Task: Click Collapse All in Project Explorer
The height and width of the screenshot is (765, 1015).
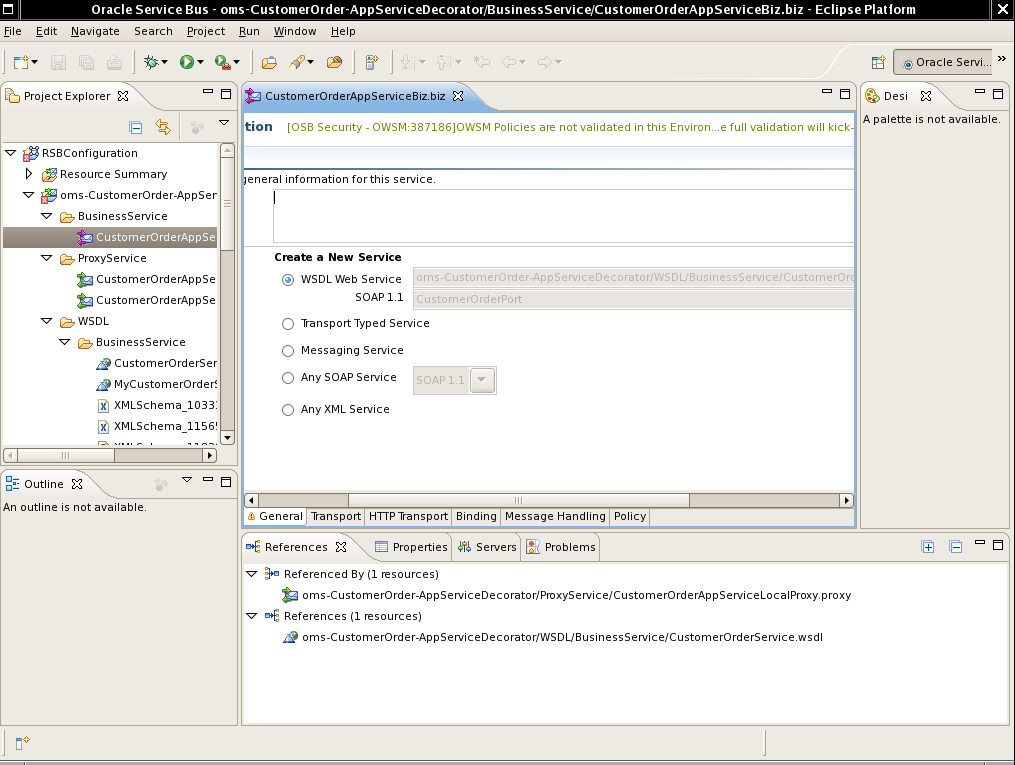Action: click(x=135, y=128)
